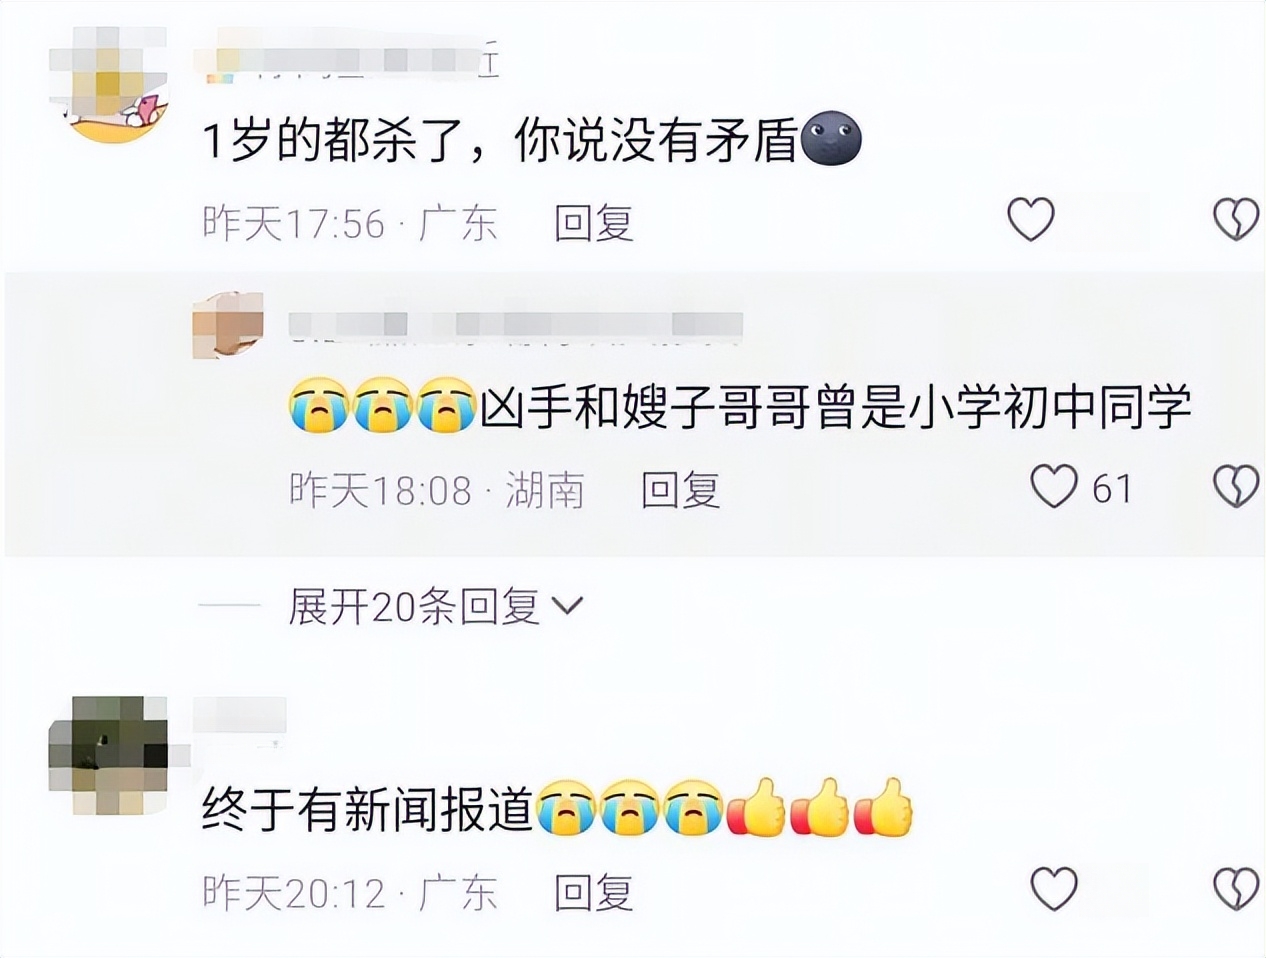Image resolution: width=1266 pixels, height=958 pixels.
Task: Dislike the 17:56 Guangdong comment
Action: click(x=1237, y=220)
